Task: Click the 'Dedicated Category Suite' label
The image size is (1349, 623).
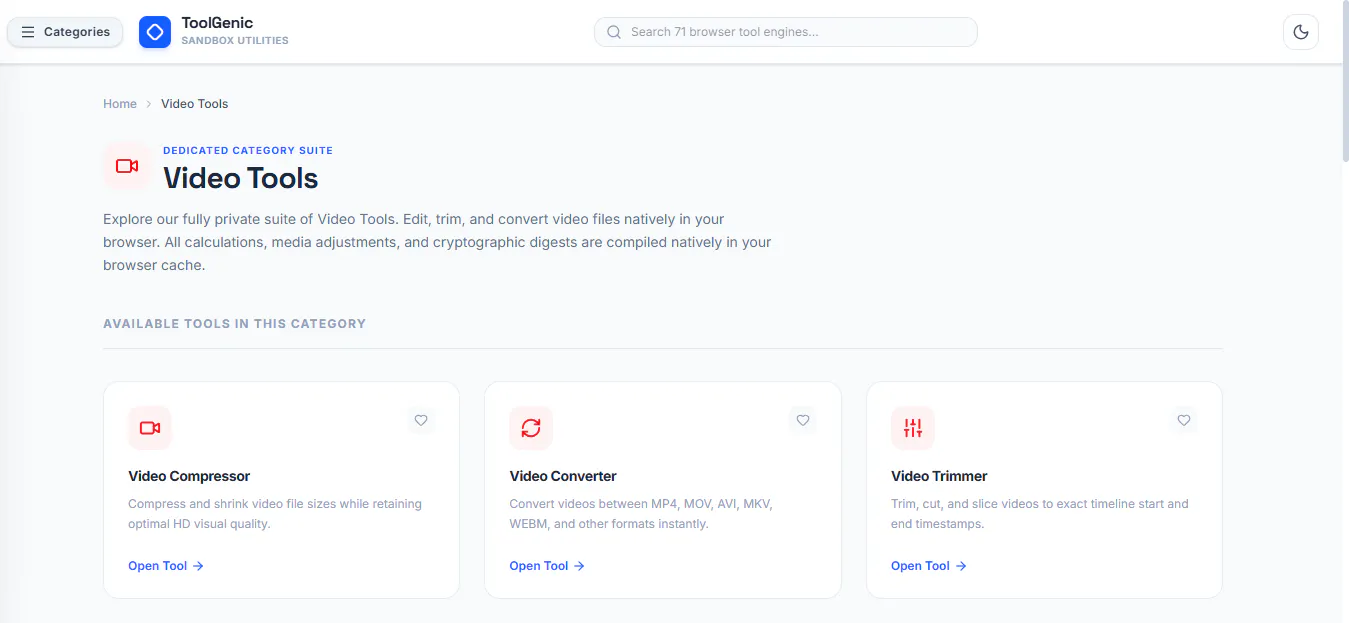Action: tap(248, 150)
